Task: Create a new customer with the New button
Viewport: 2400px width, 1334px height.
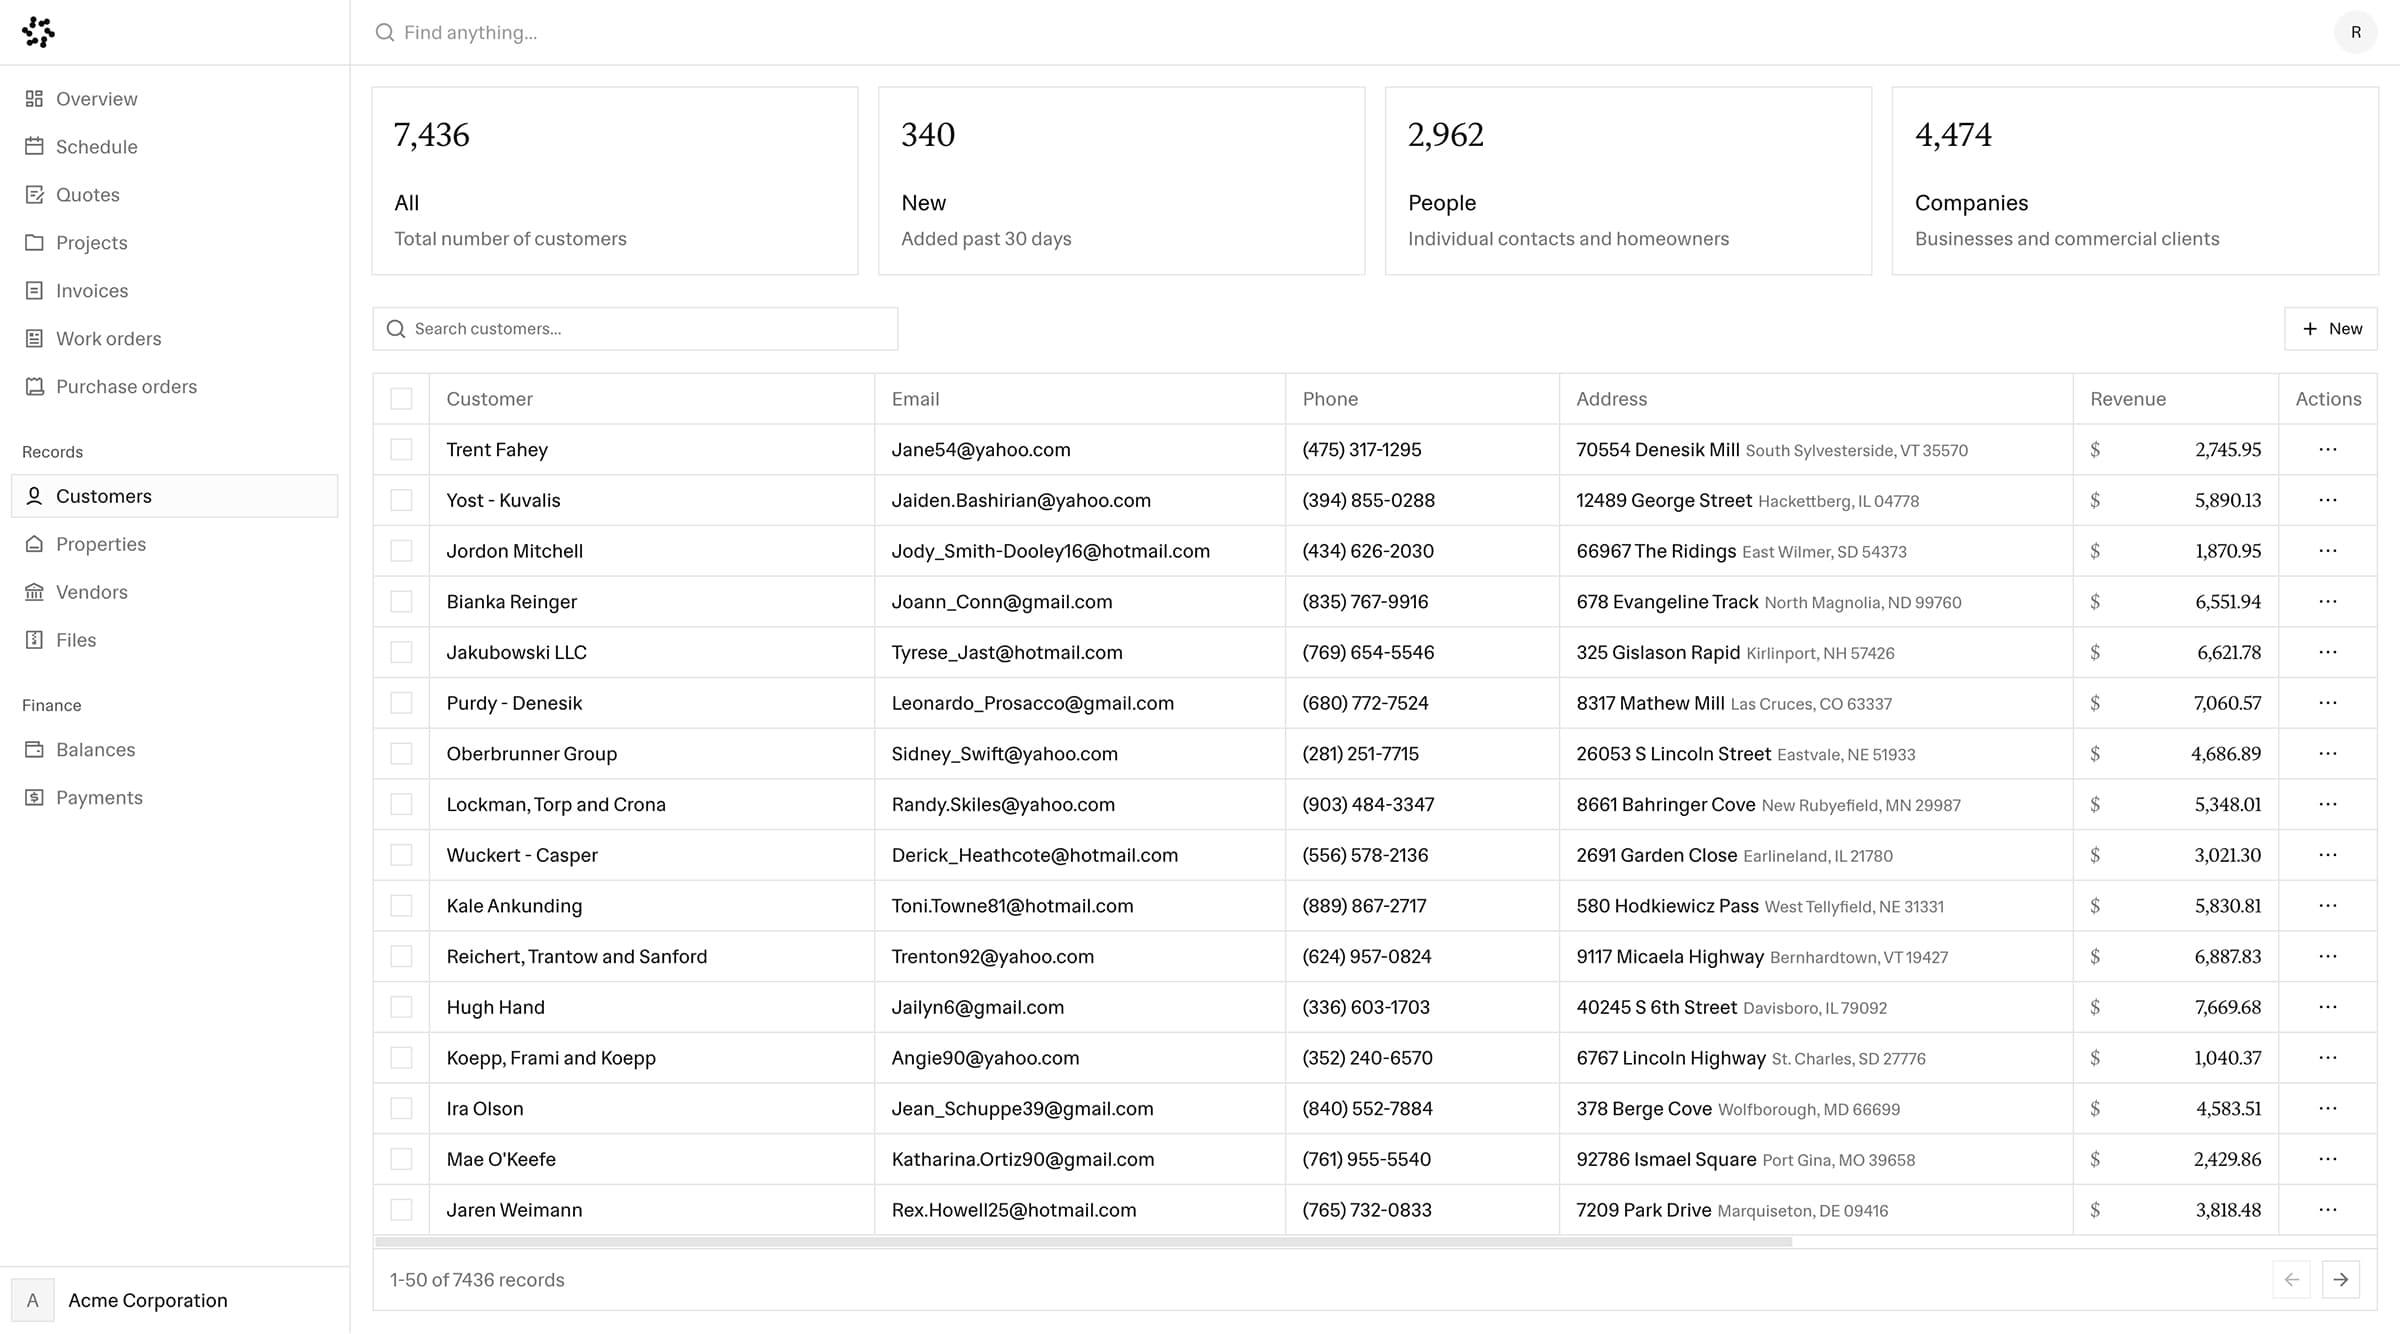Action: (x=2331, y=328)
